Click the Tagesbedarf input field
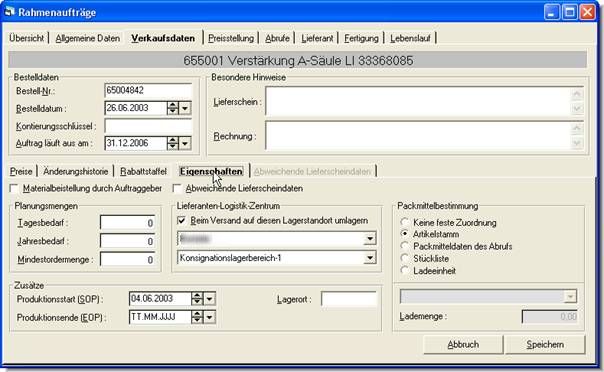604x372 pixels. point(128,223)
